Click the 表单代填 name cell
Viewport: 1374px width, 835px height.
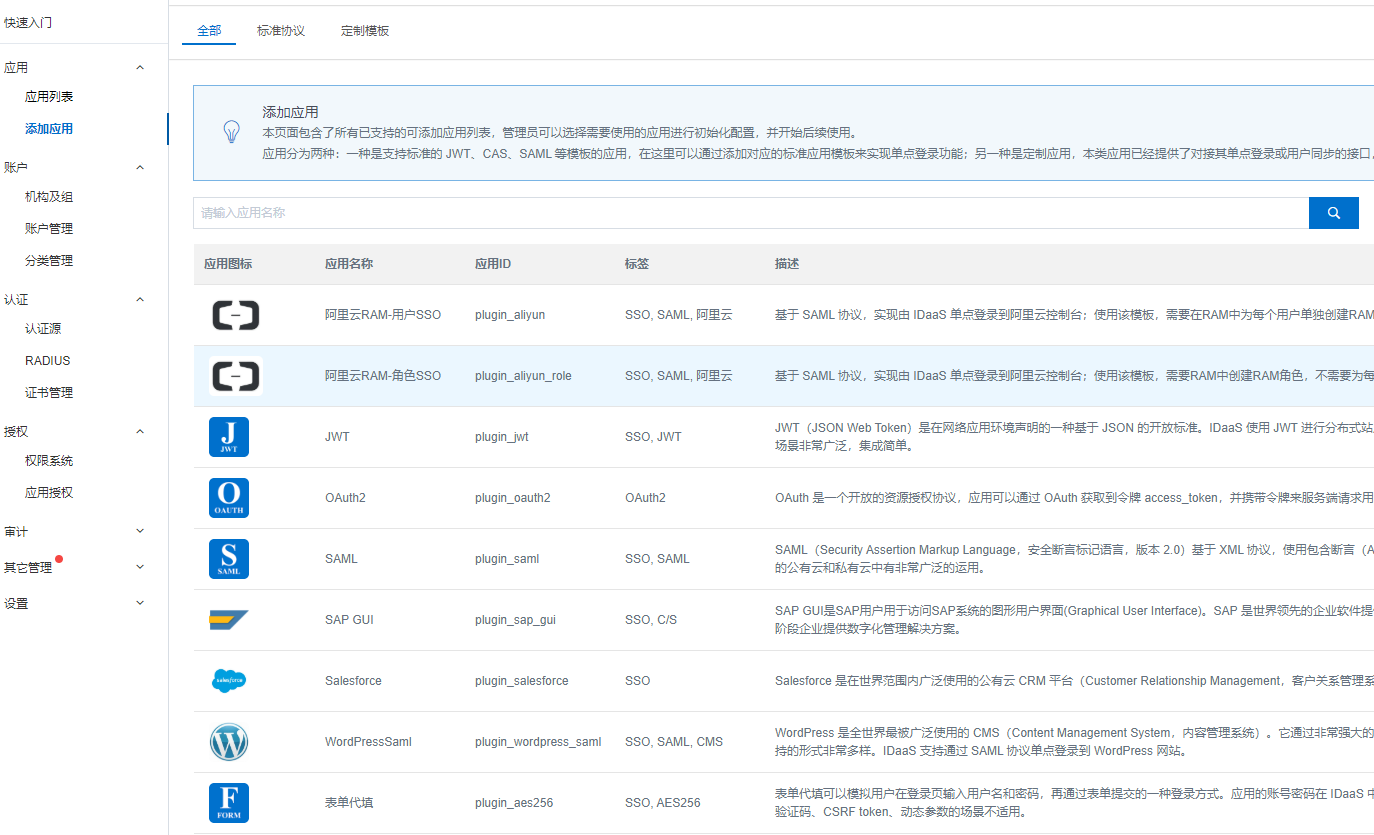coord(349,803)
